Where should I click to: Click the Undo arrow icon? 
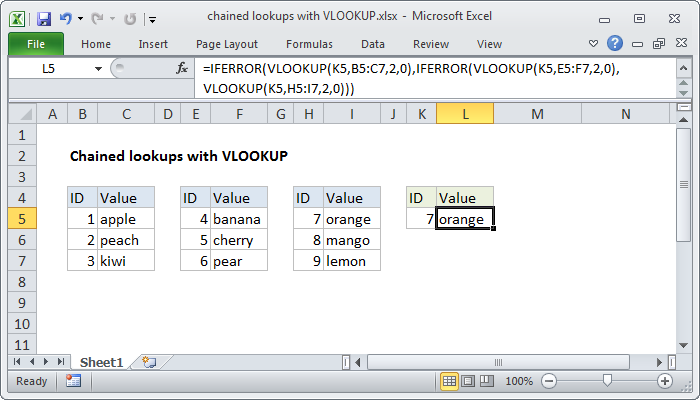tap(65, 19)
